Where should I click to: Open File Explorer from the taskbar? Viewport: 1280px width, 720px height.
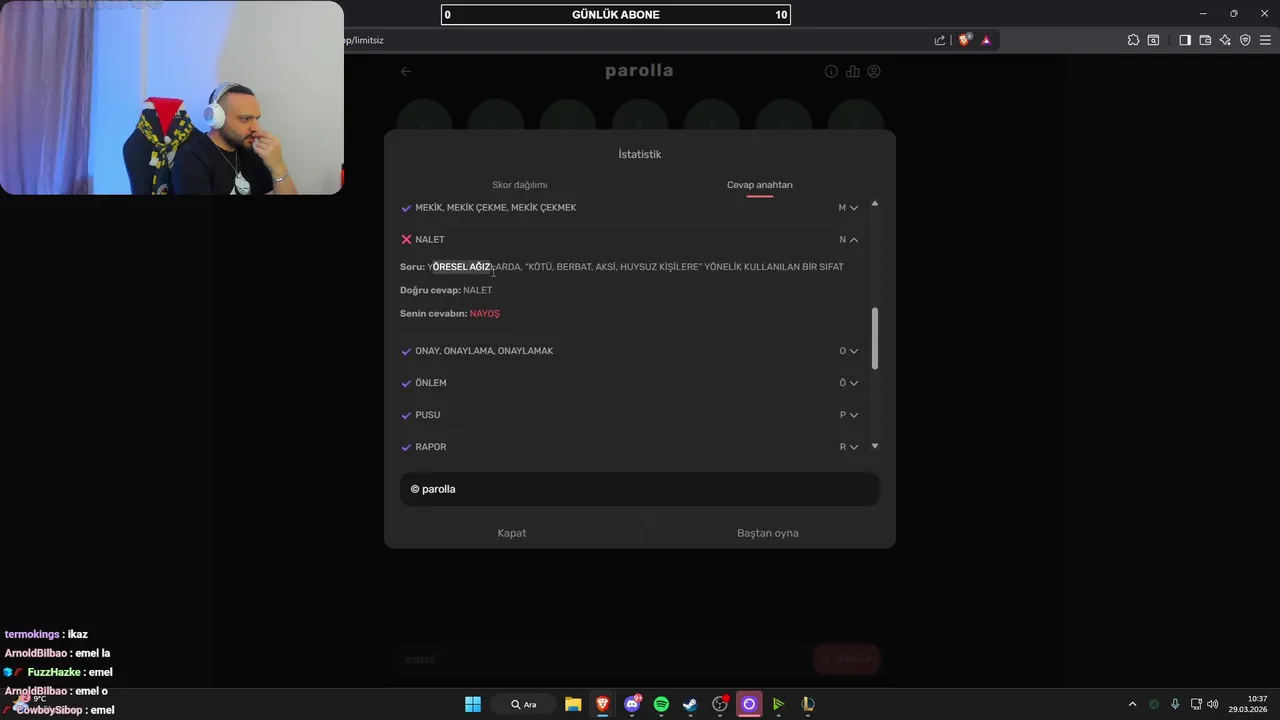click(x=573, y=704)
